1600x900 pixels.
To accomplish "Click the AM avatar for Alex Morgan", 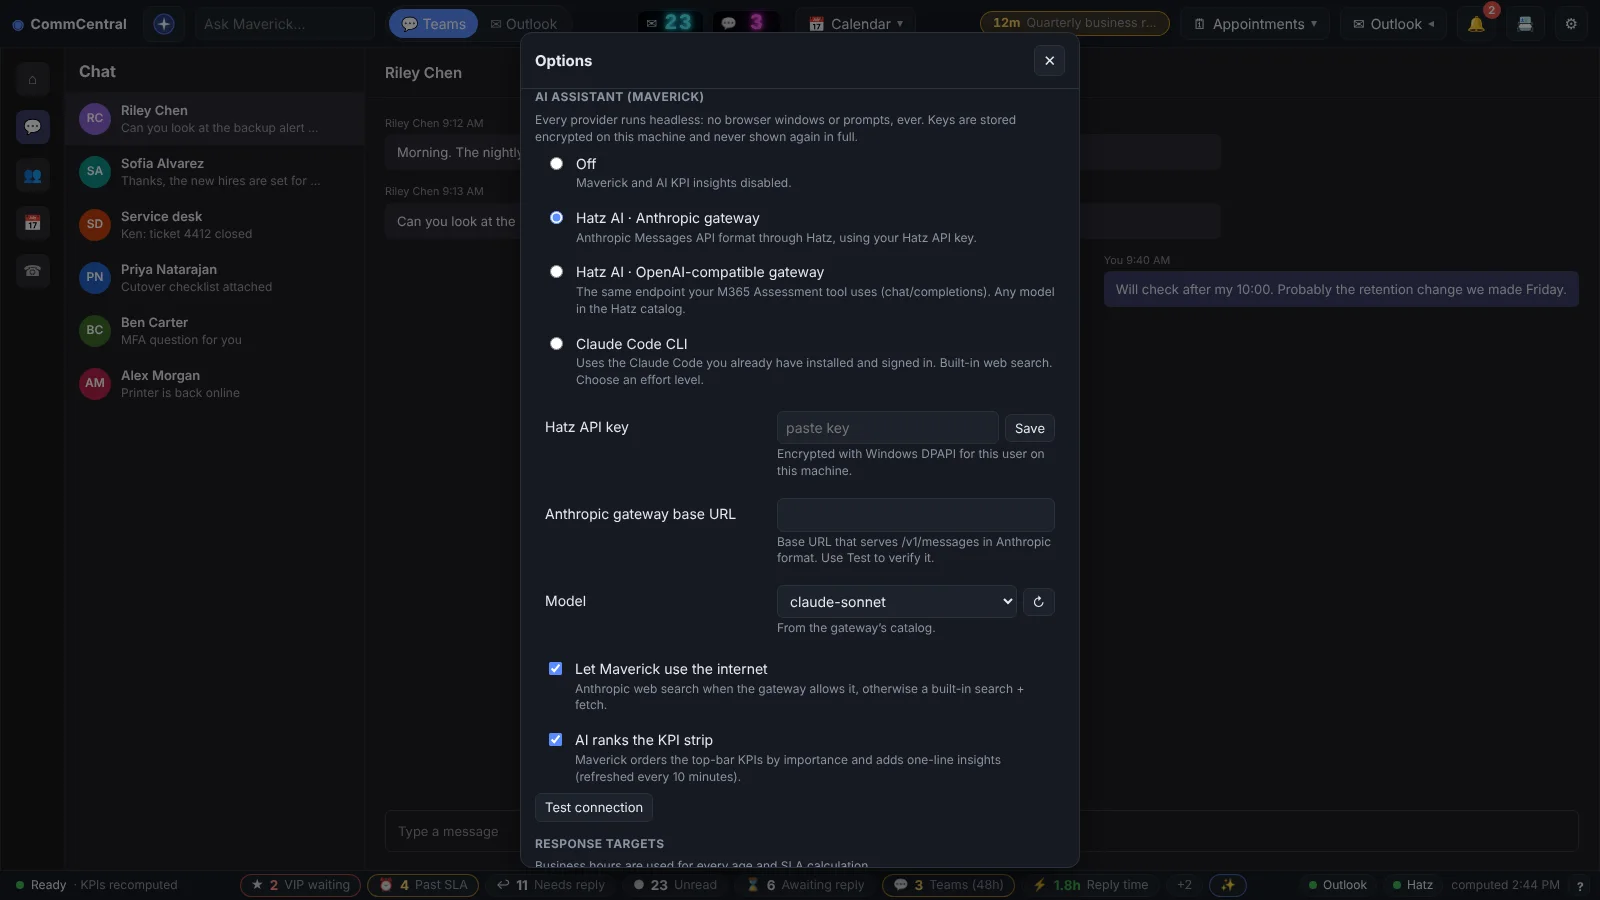I will [x=95, y=383].
